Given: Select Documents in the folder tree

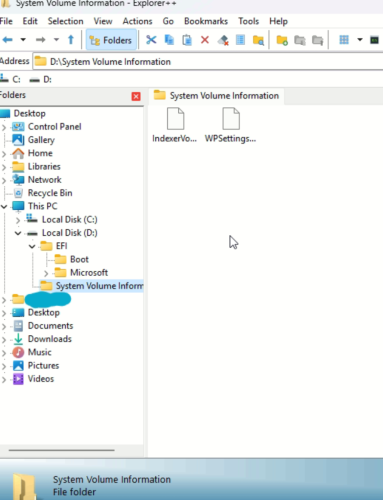Looking at the screenshot, I should (x=50, y=326).
